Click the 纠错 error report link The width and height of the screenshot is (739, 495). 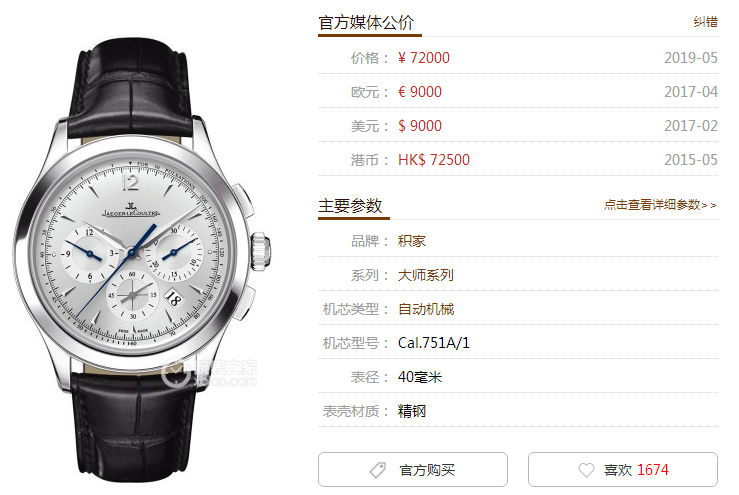tap(706, 21)
